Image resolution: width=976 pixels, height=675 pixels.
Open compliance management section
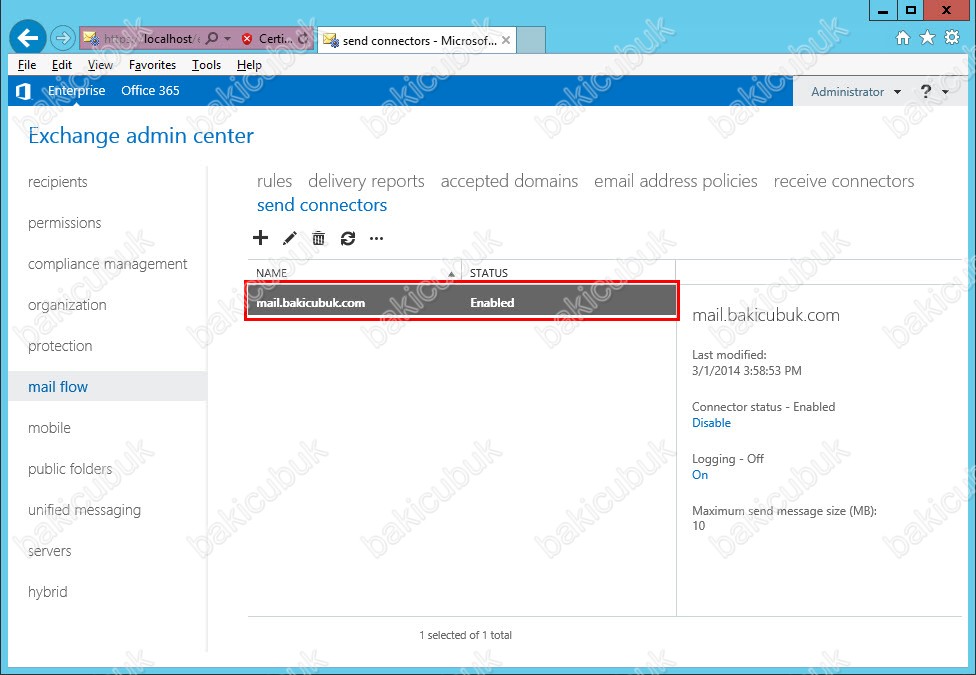[x=107, y=264]
